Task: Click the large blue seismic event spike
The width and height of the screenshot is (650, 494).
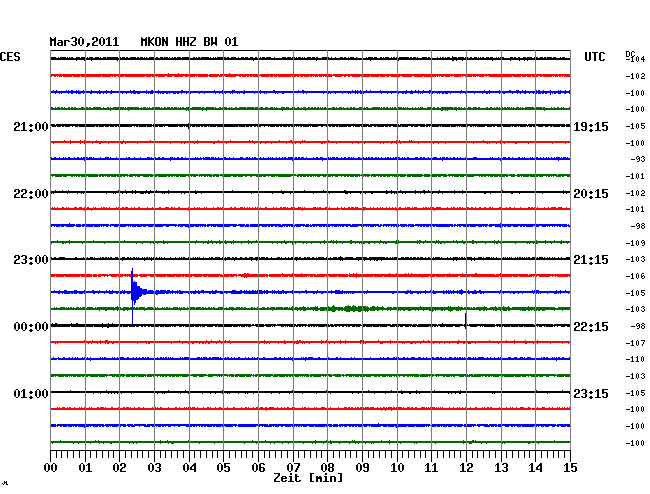Action: coord(133,292)
